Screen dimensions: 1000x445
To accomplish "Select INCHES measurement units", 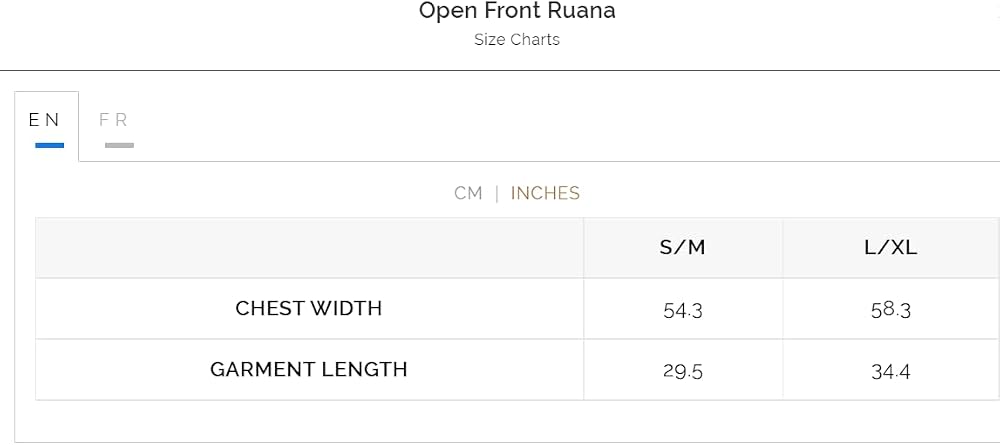I will (545, 193).
